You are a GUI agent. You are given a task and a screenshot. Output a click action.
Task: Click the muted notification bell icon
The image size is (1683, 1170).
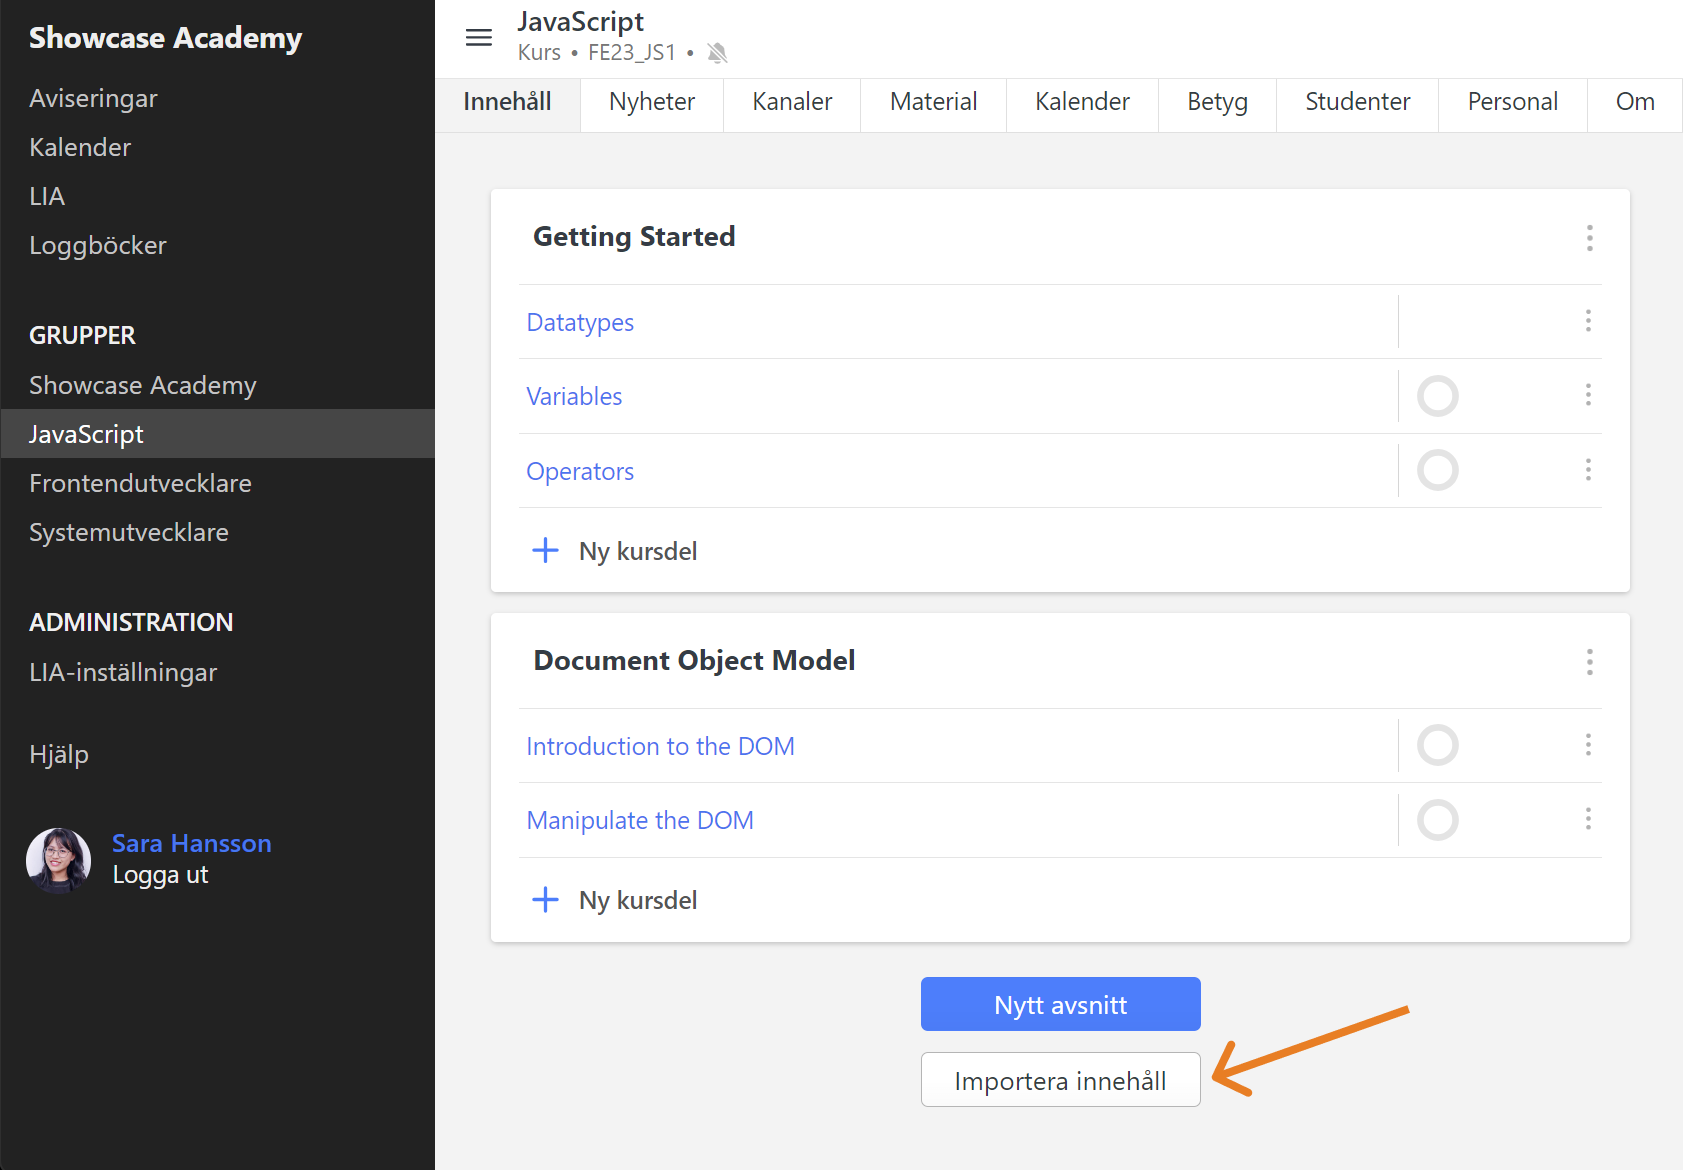coord(717,53)
